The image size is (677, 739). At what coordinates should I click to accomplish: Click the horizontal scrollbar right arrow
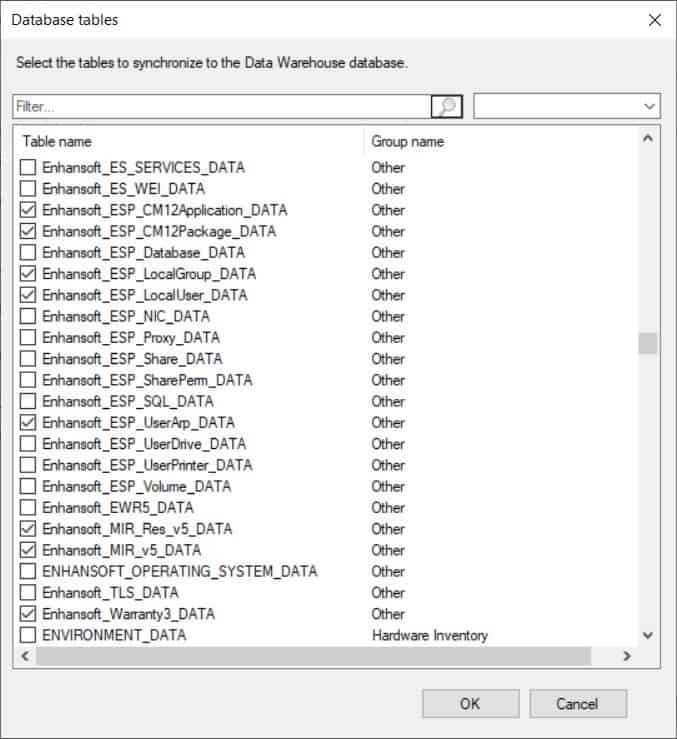627,656
